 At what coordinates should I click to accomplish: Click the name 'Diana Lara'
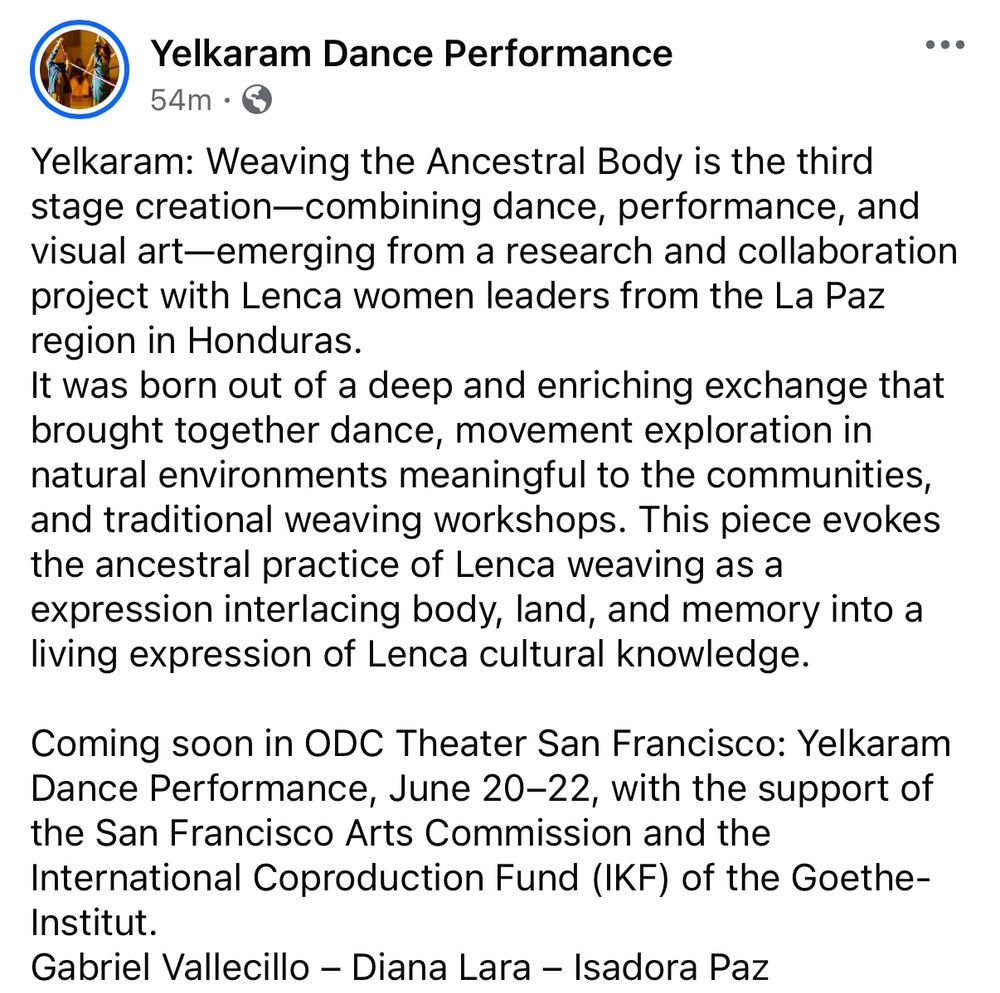(441, 967)
